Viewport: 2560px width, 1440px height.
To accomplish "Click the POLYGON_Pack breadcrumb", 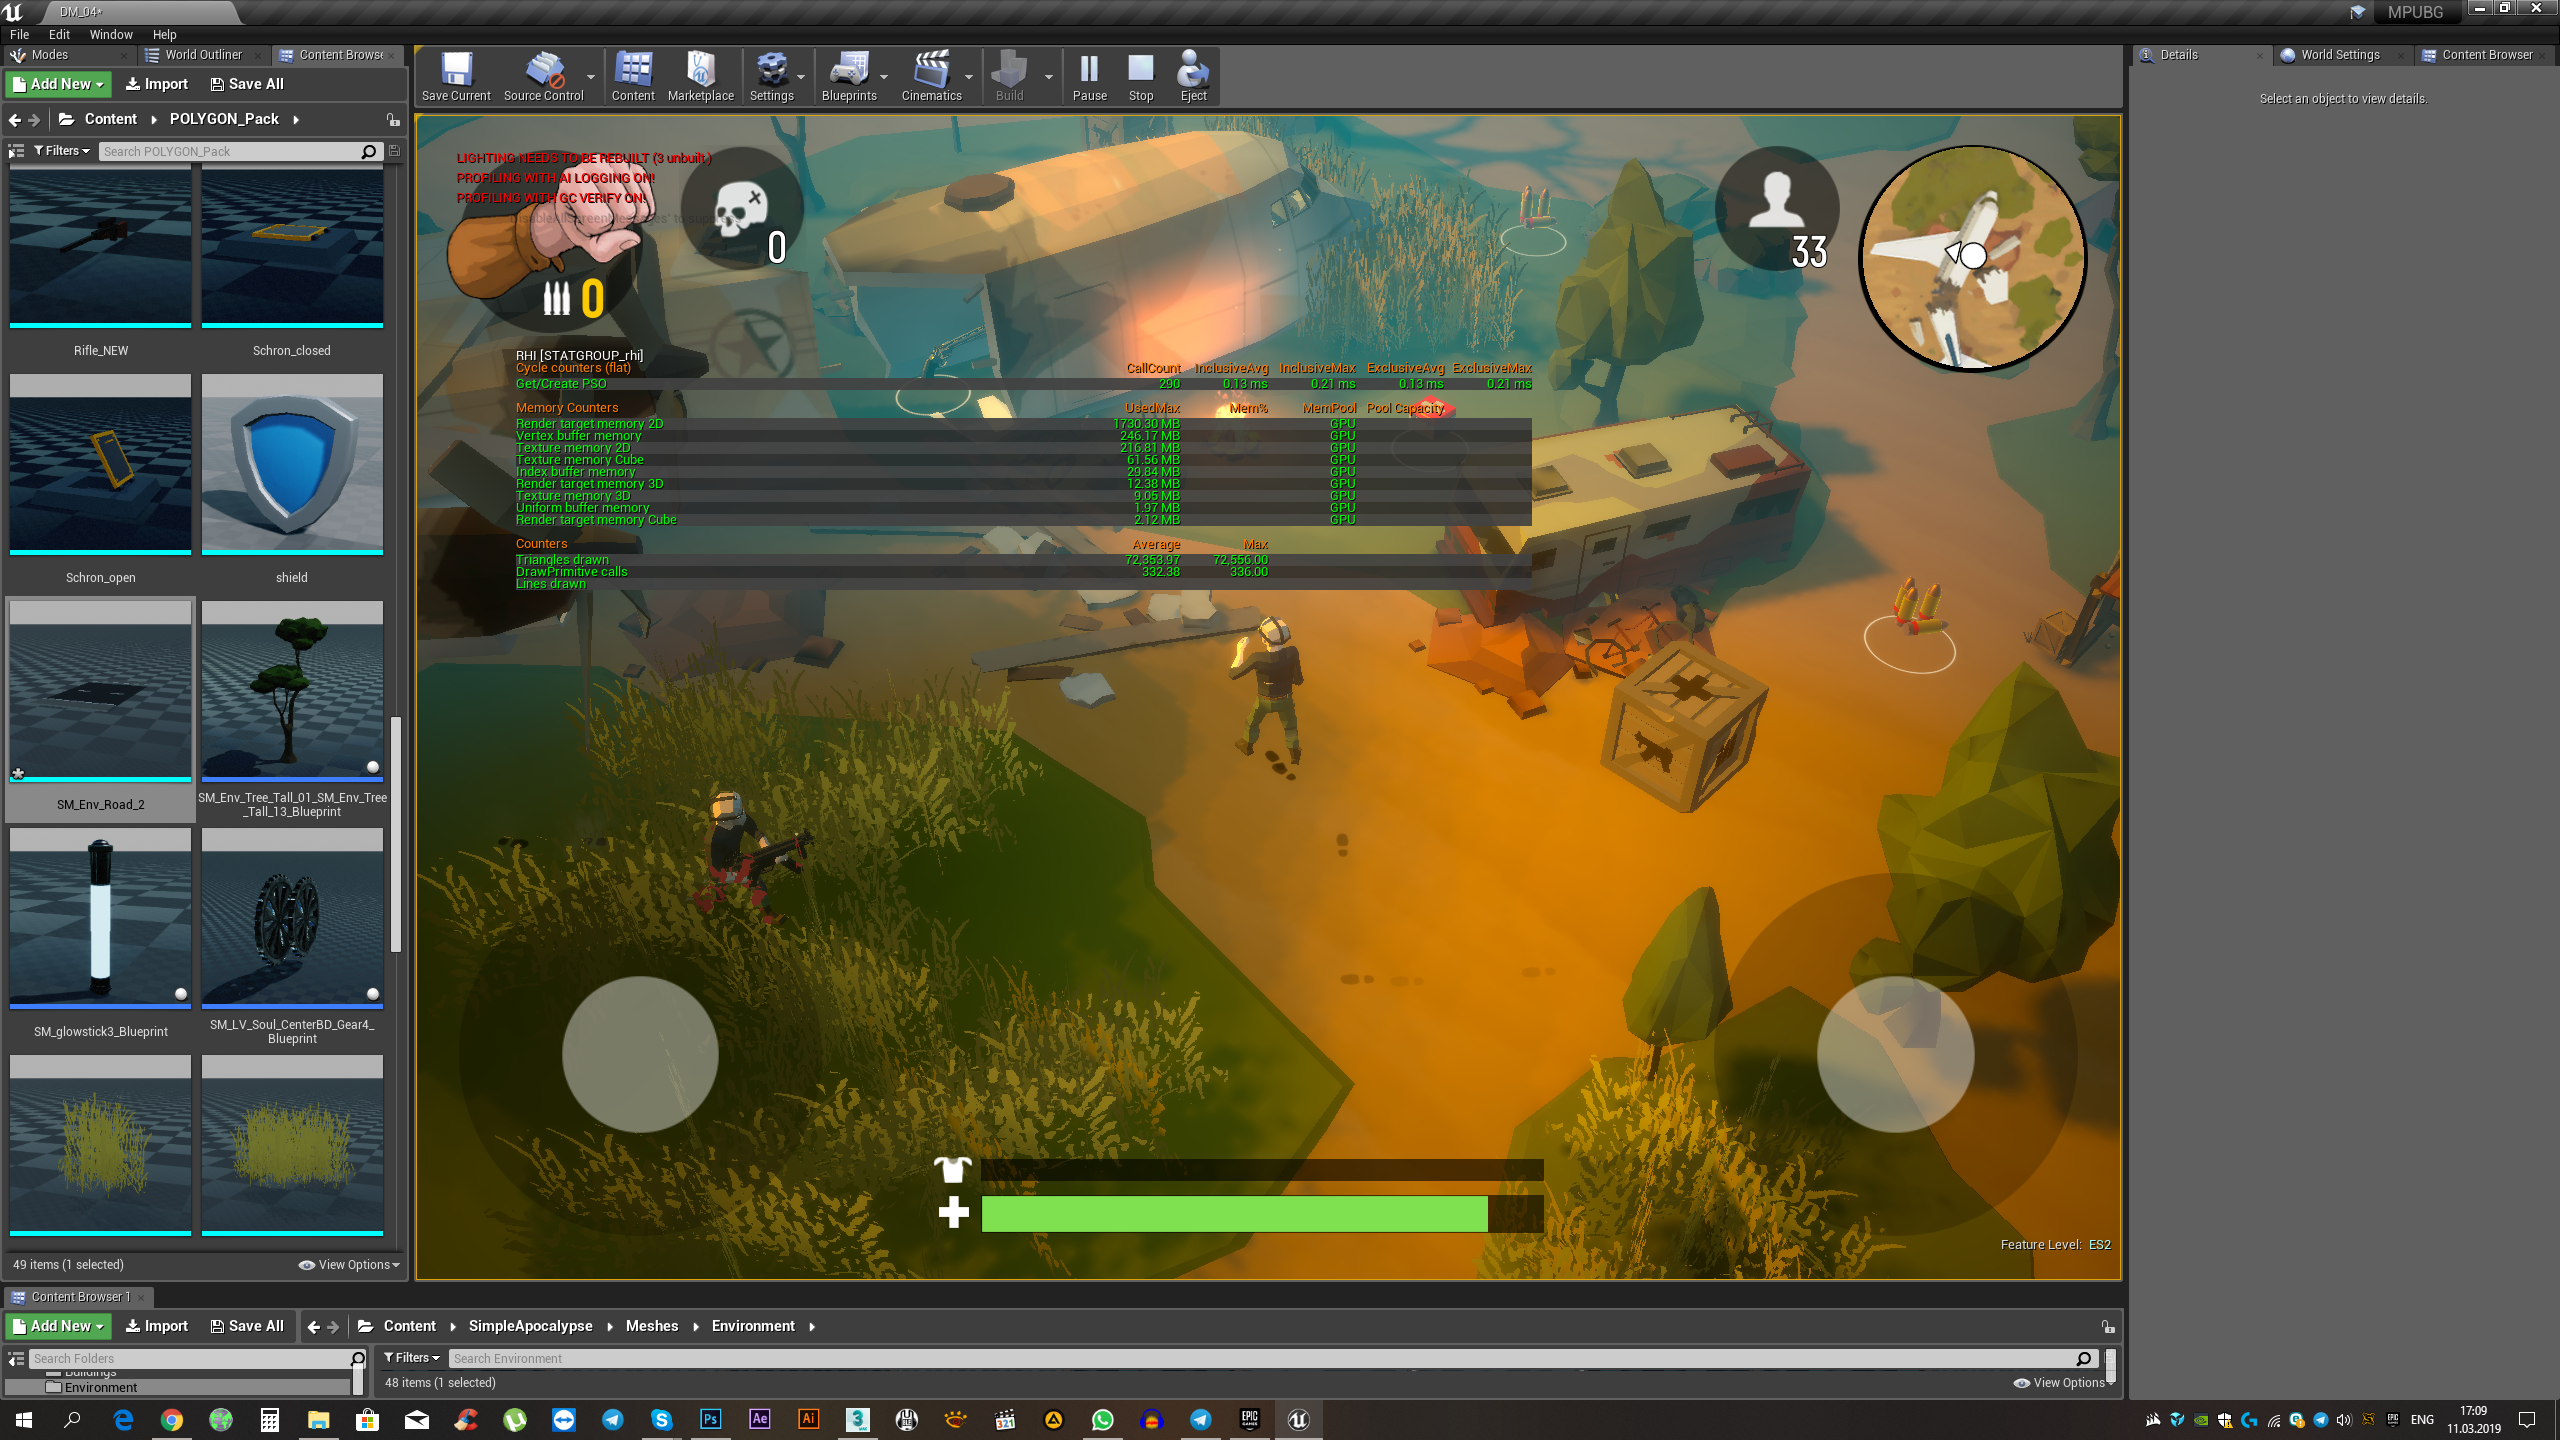I will [224, 119].
